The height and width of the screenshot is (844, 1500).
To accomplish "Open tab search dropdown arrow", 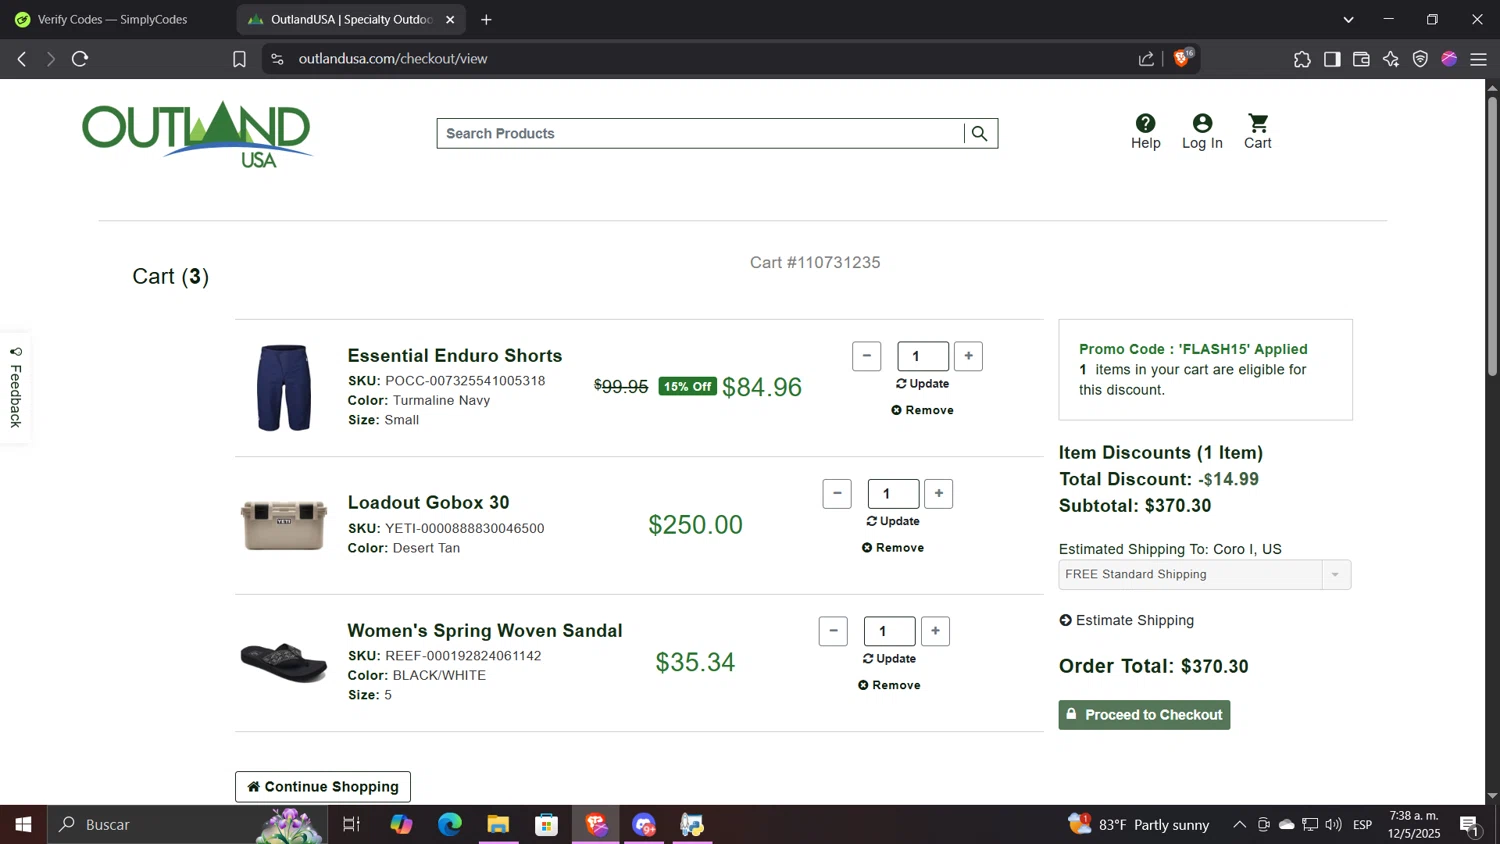I will [1348, 19].
